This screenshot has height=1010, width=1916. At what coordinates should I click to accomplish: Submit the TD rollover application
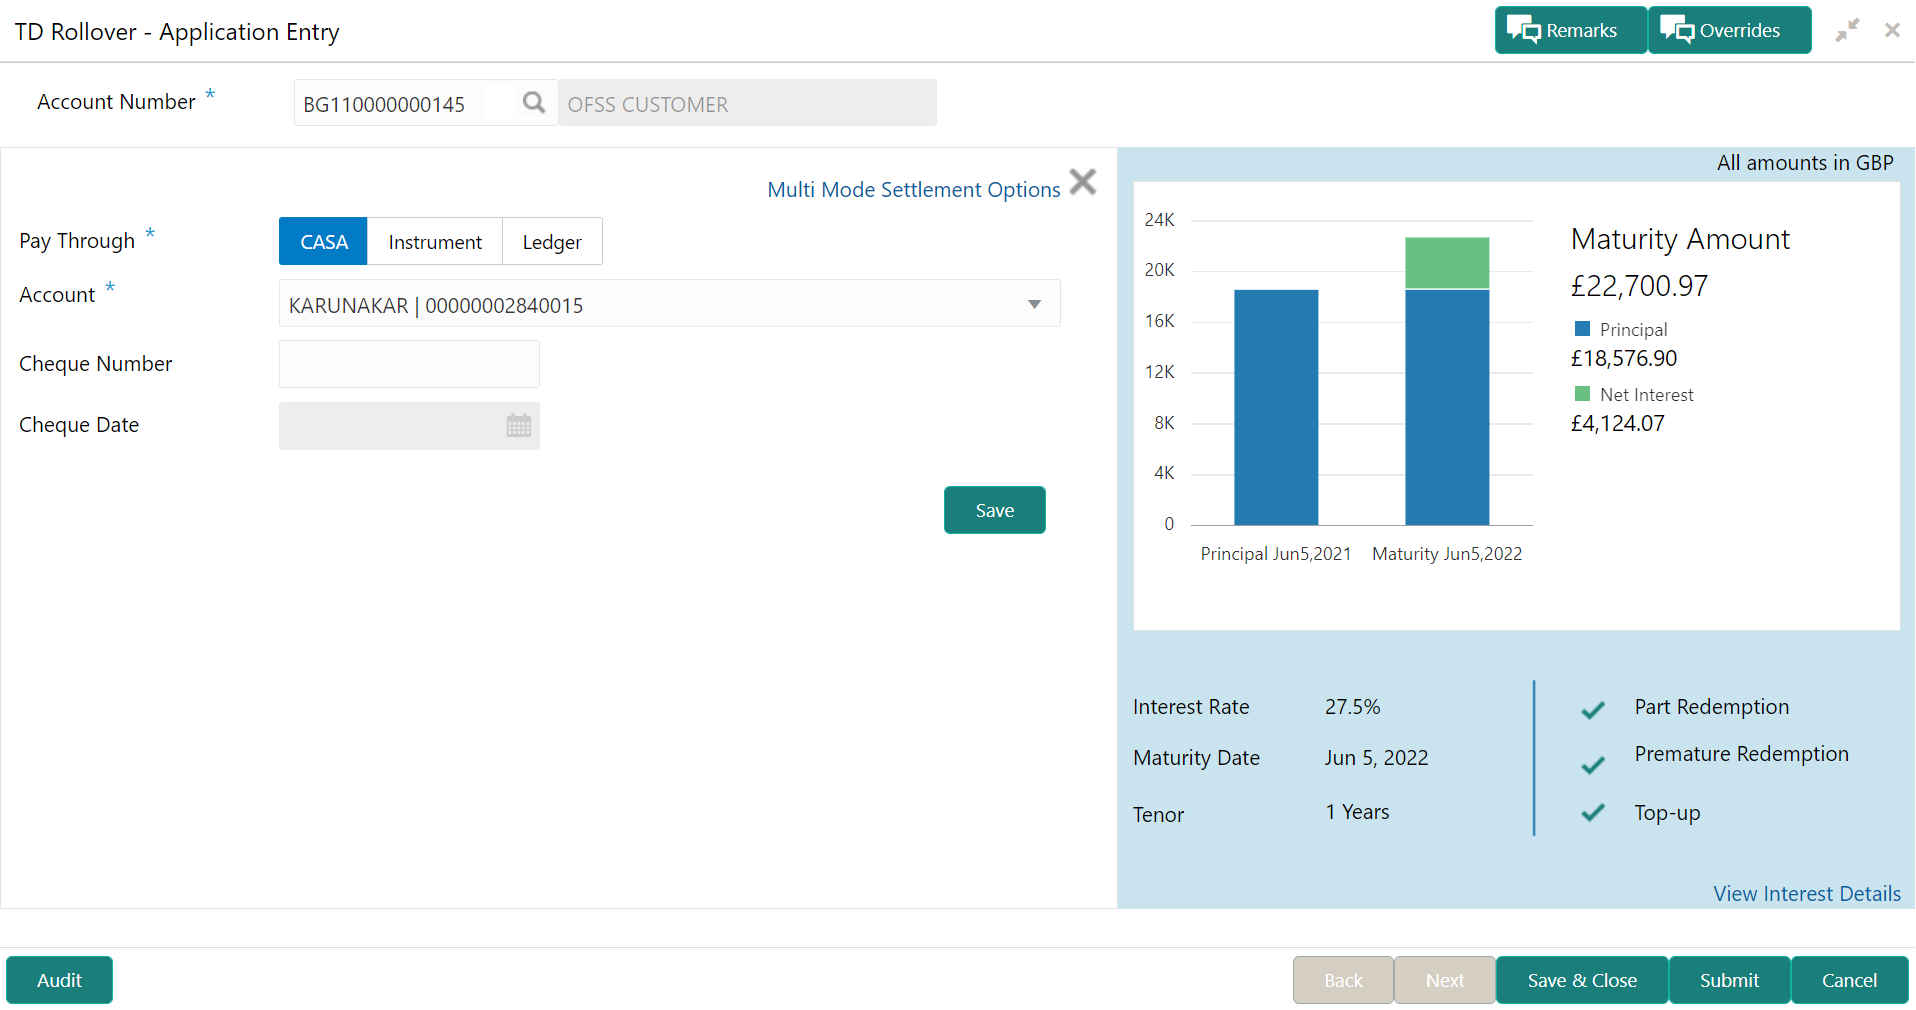(1729, 980)
